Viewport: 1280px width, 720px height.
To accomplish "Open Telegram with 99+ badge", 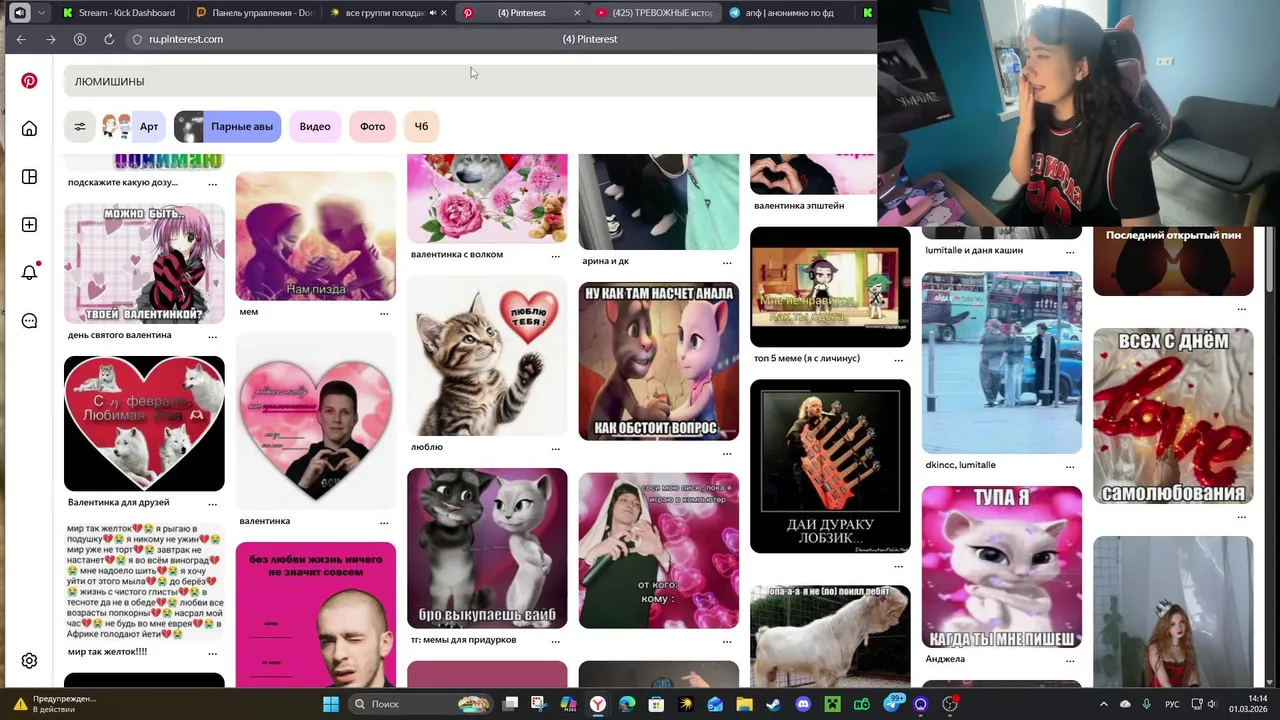I will pyautogui.click(x=893, y=704).
